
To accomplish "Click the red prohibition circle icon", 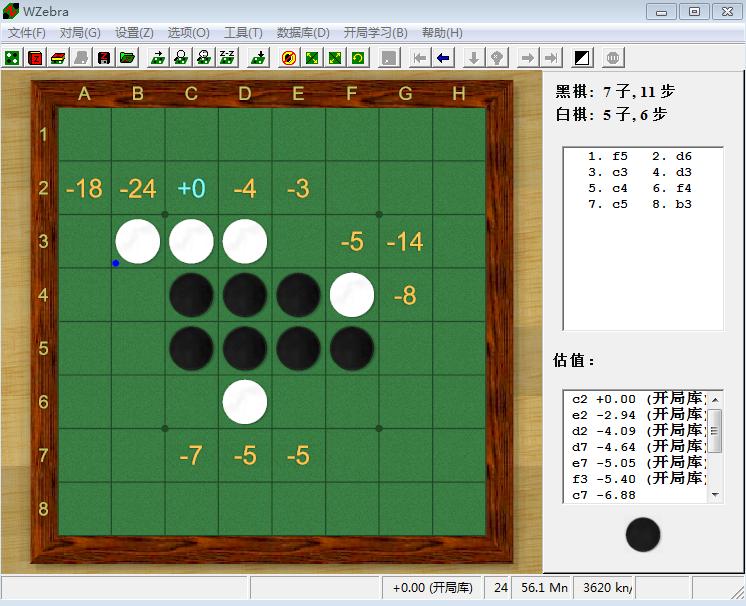I will click(289, 58).
